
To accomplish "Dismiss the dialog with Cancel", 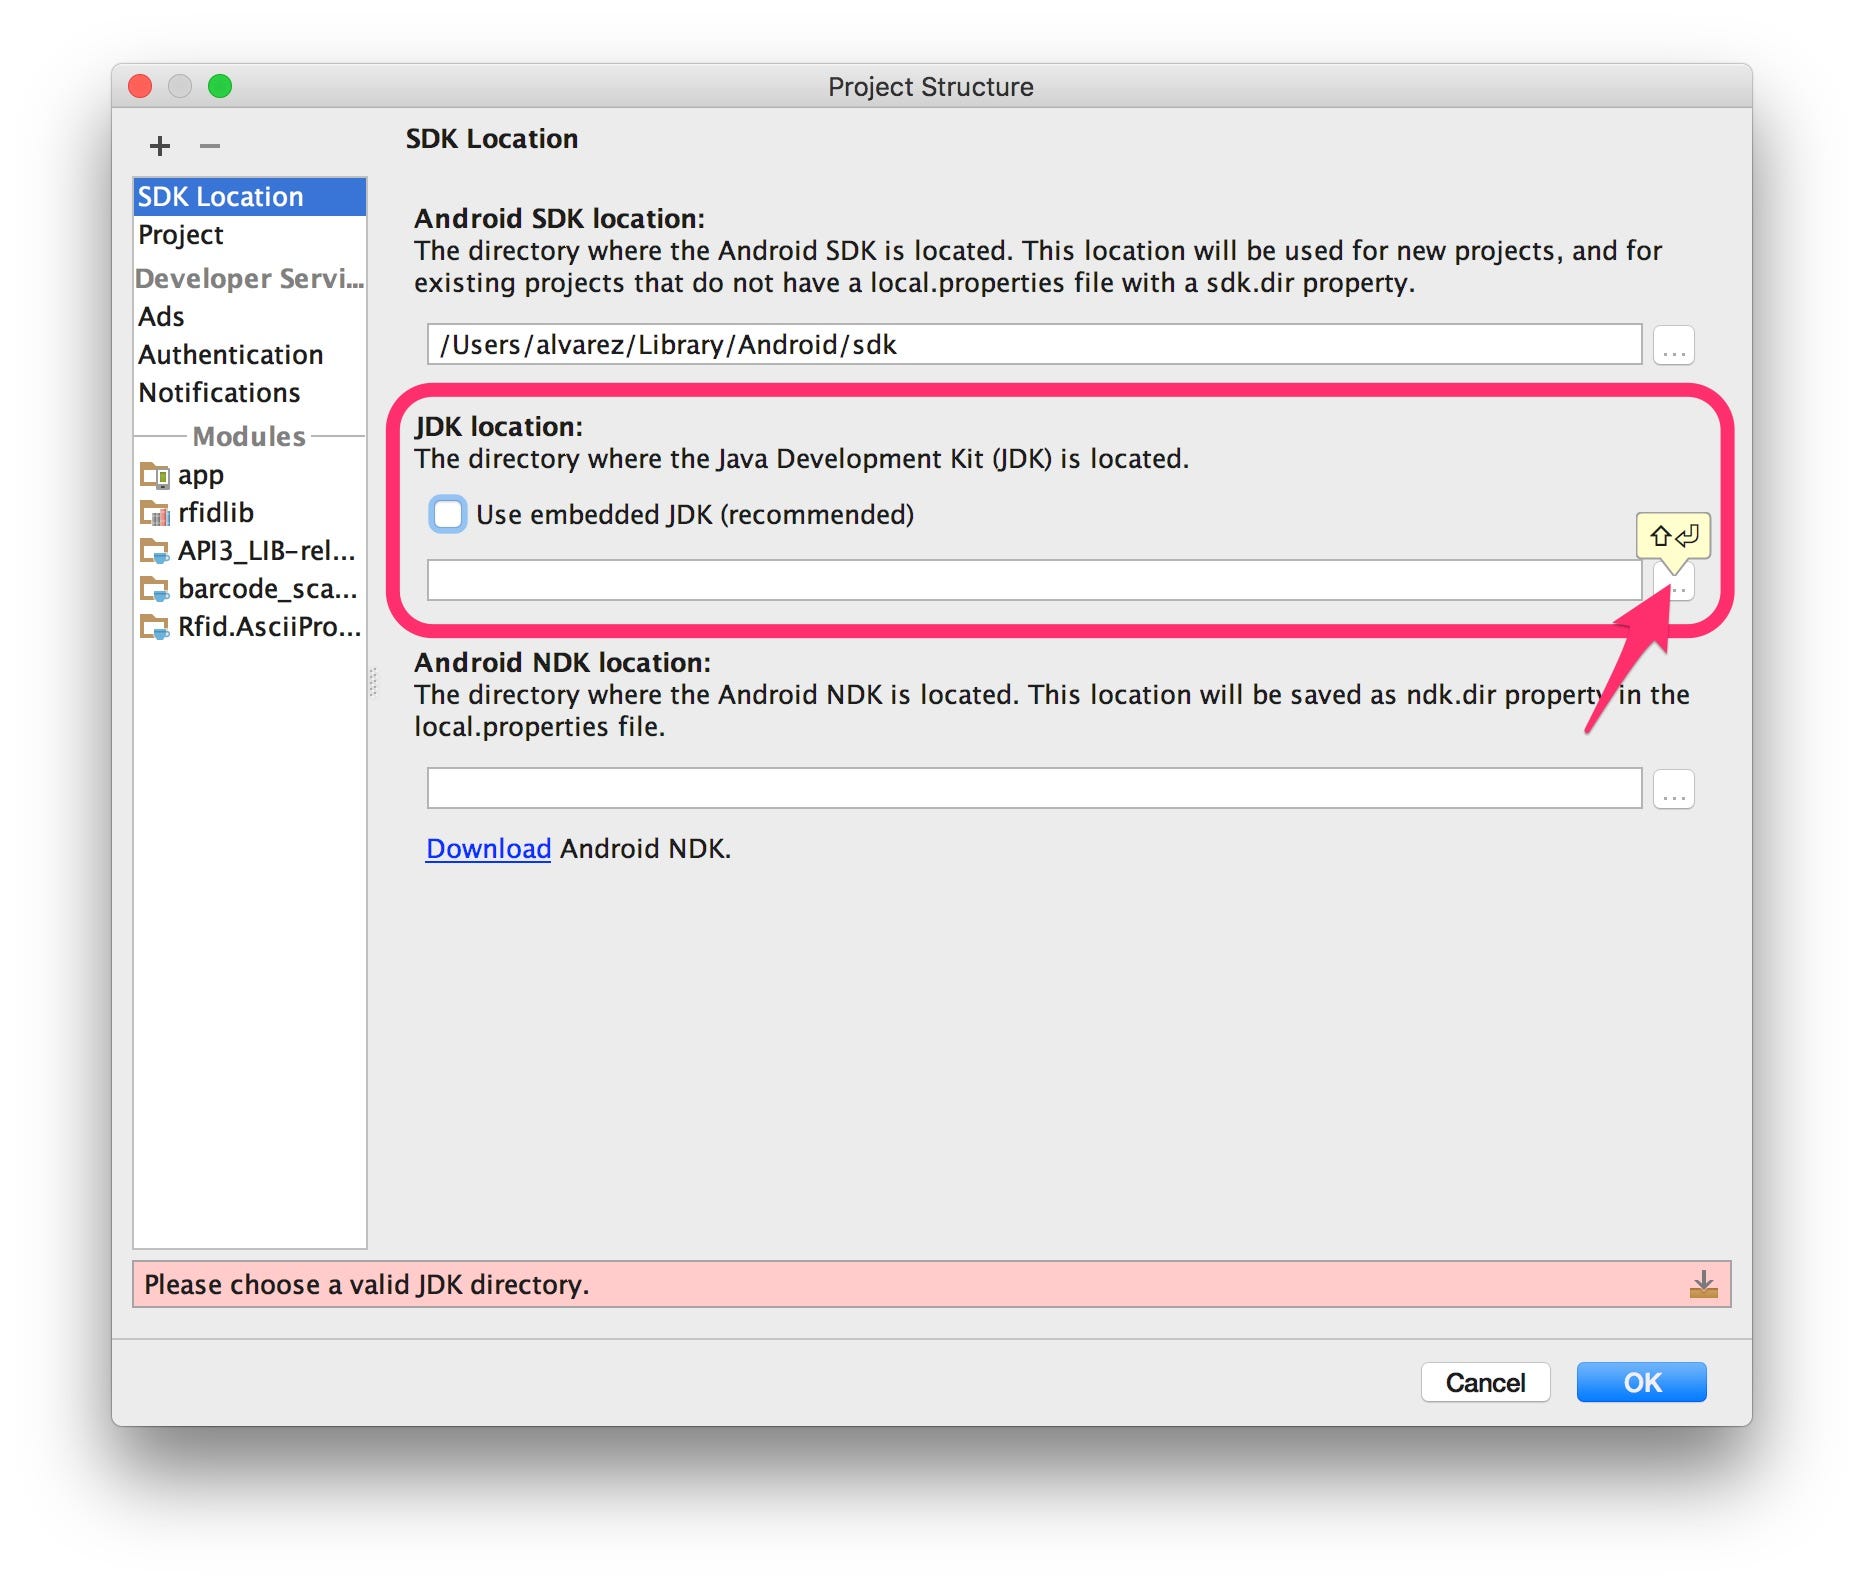I will tap(1486, 1382).
